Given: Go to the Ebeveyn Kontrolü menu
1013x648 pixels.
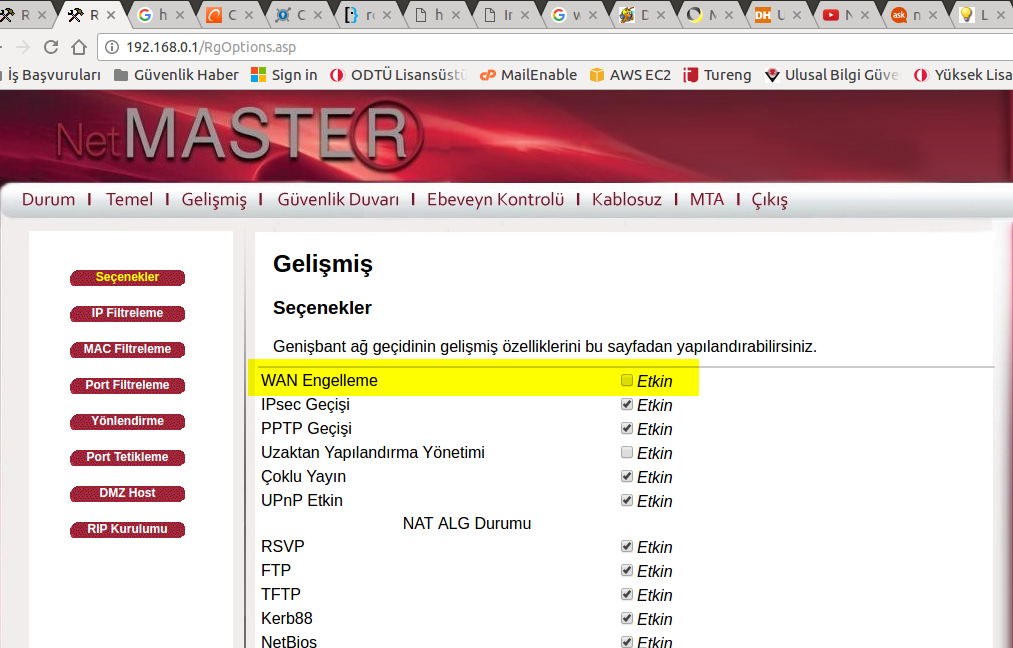Looking at the screenshot, I should tap(495, 199).
